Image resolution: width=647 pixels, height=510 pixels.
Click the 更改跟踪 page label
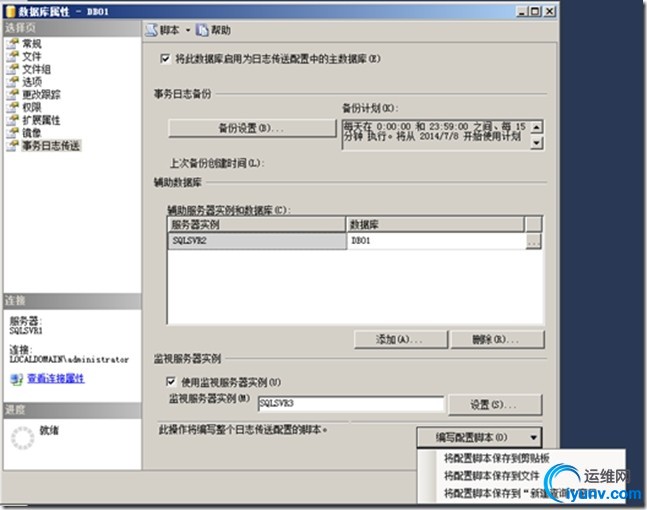[41, 94]
